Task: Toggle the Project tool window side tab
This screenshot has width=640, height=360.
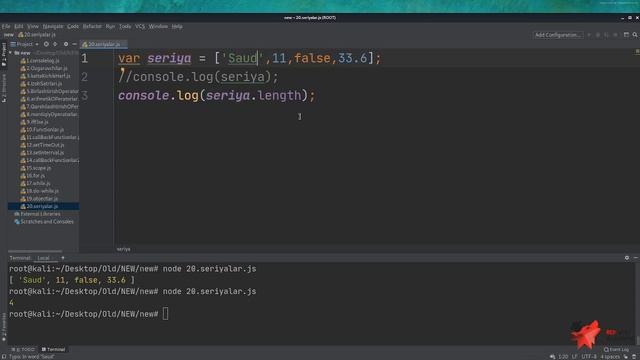Action: click(4, 54)
